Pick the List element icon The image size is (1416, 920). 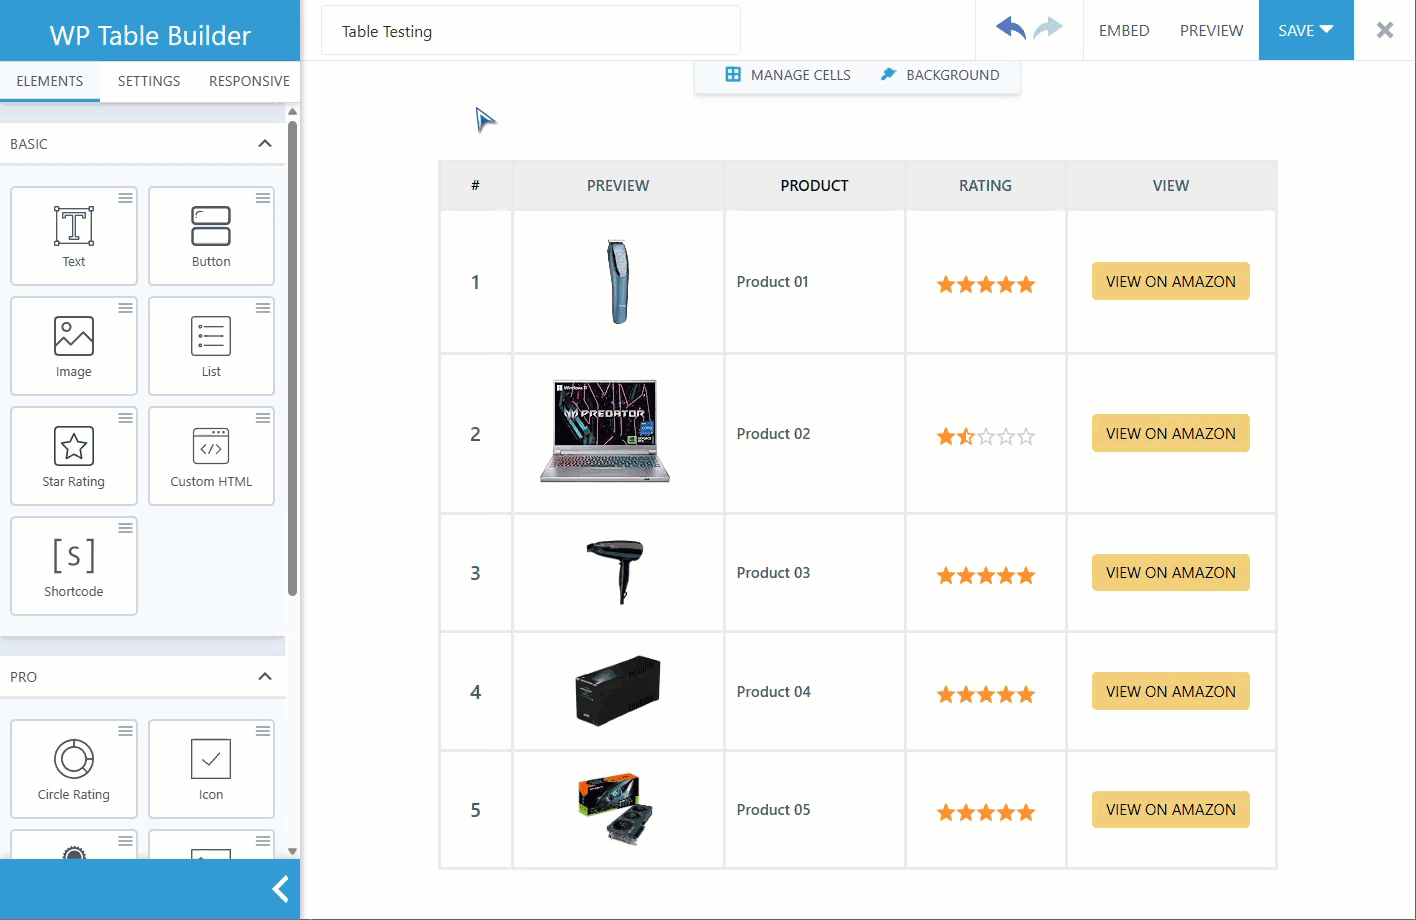click(x=211, y=337)
